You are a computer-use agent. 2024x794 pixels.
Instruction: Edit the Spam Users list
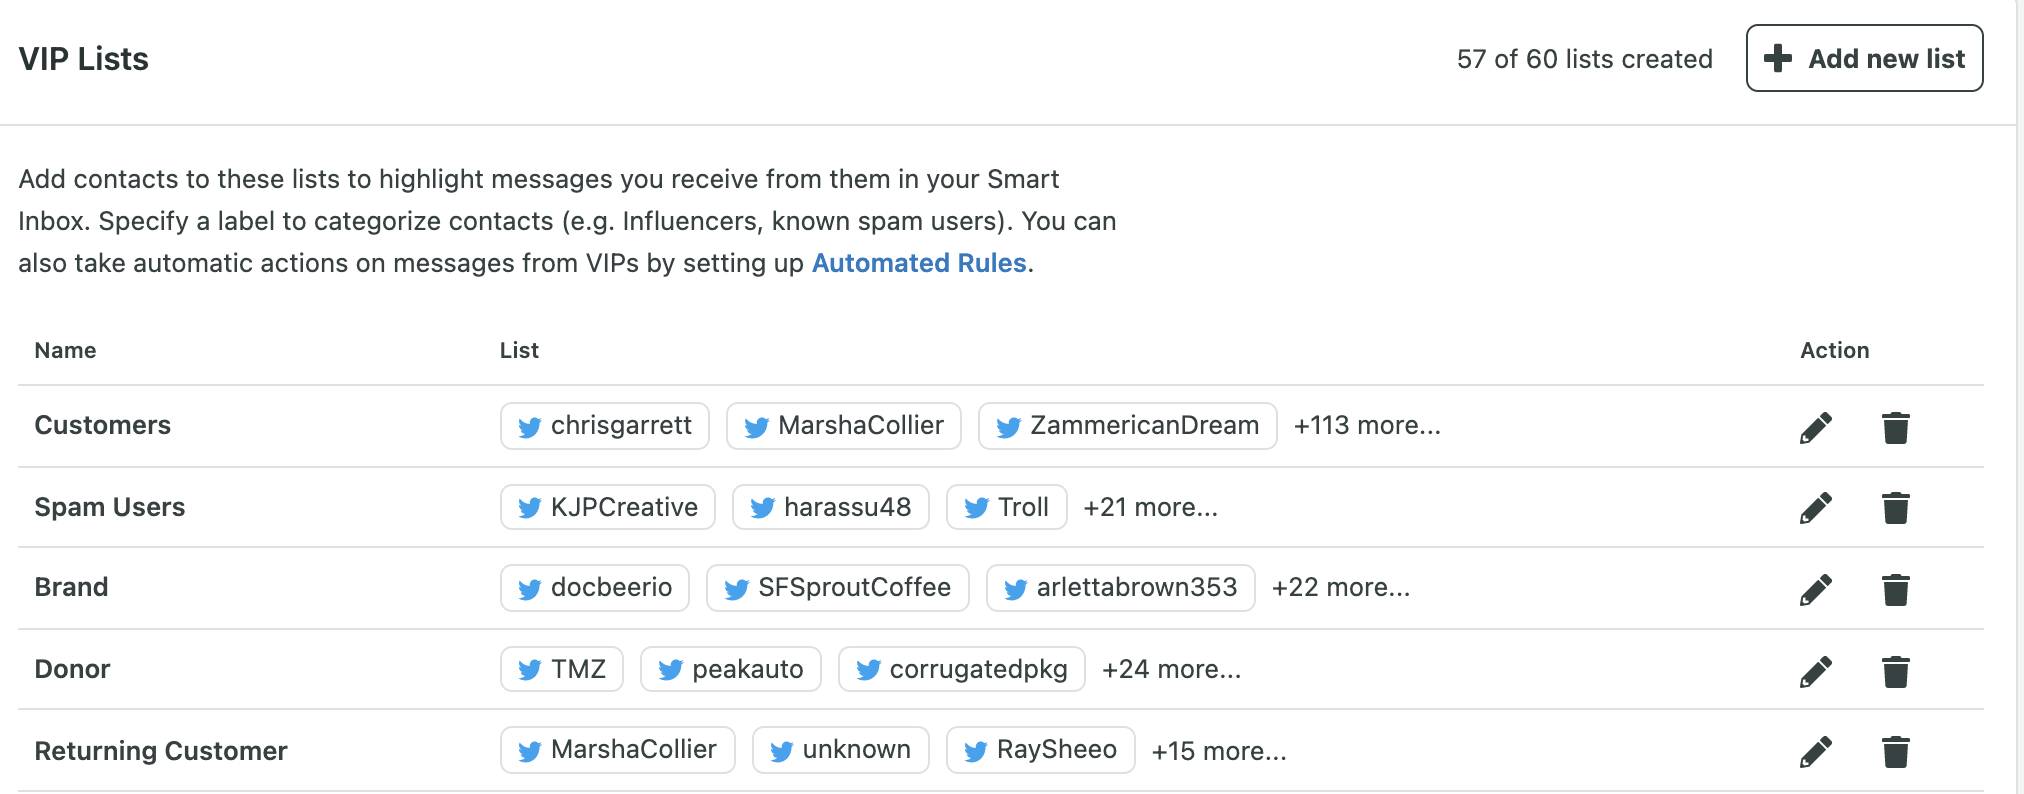point(1816,508)
